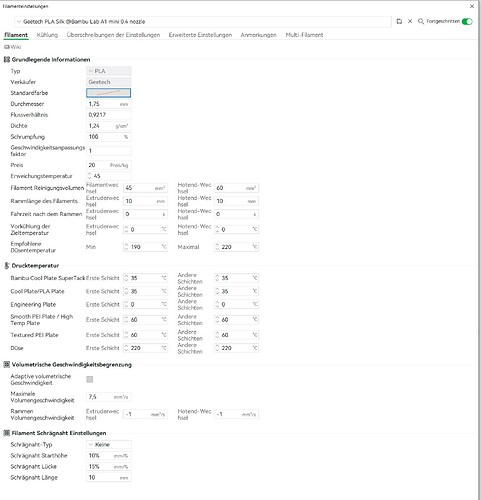Click the Standardfarbe color swatch
This screenshot has width=481, height=500.
(x=109, y=93)
